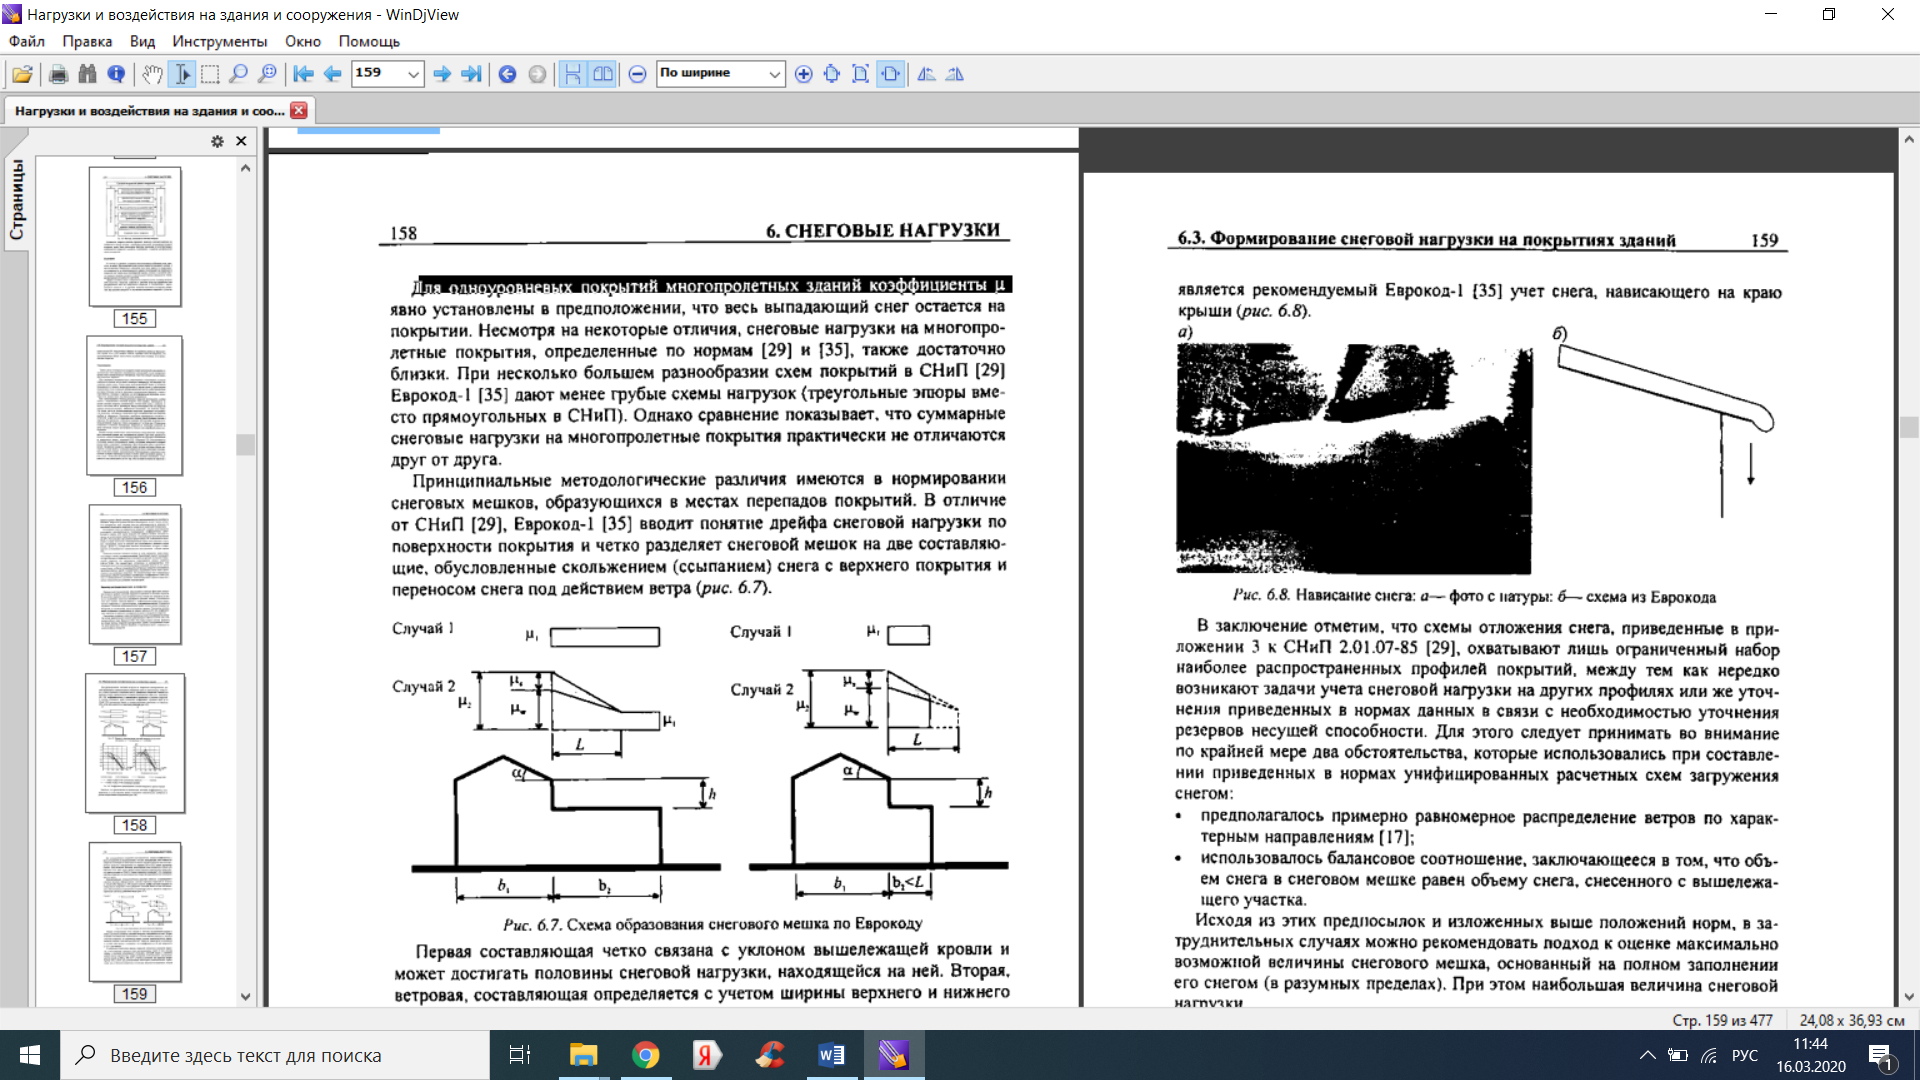Viewport: 1920px width, 1080px height.
Task: Choose the rectangle selection tool
Action: (210, 74)
